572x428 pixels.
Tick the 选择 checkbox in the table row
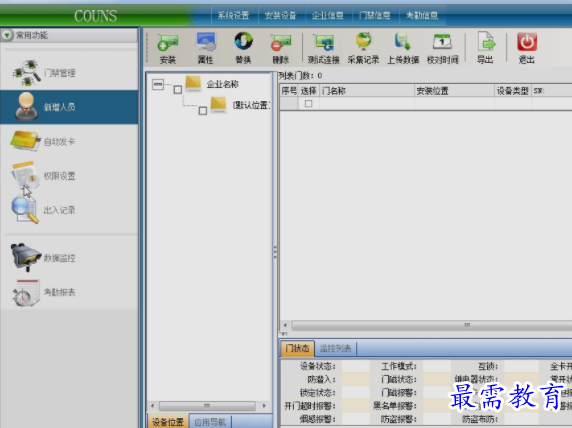(x=308, y=104)
